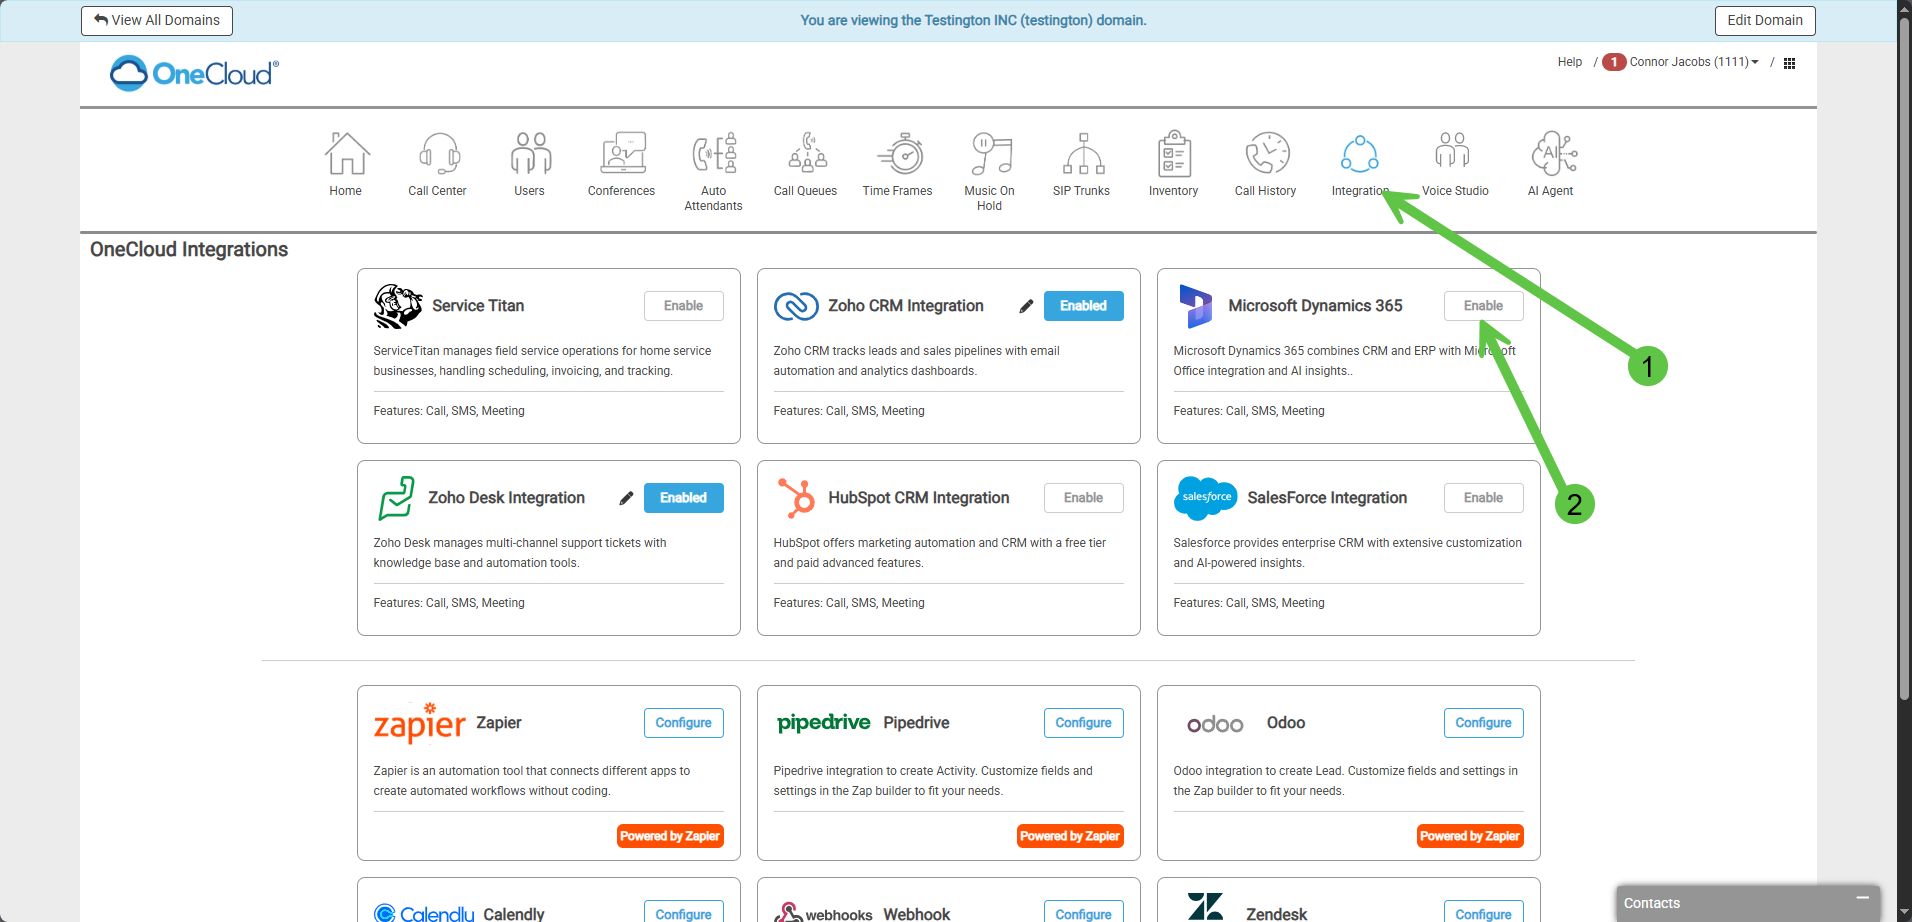The height and width of the screenshot is (922, 1912).
Task: Click the Edit Domain button
Action: [1765, 20]
